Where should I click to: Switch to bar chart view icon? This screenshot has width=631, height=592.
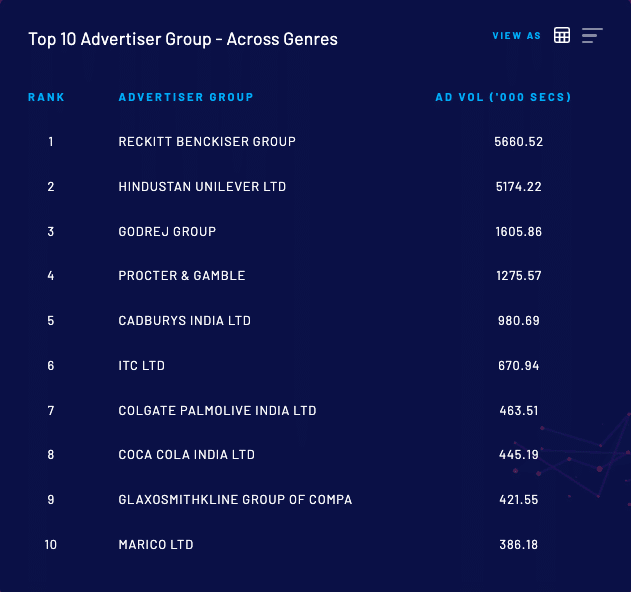(592, 35)
